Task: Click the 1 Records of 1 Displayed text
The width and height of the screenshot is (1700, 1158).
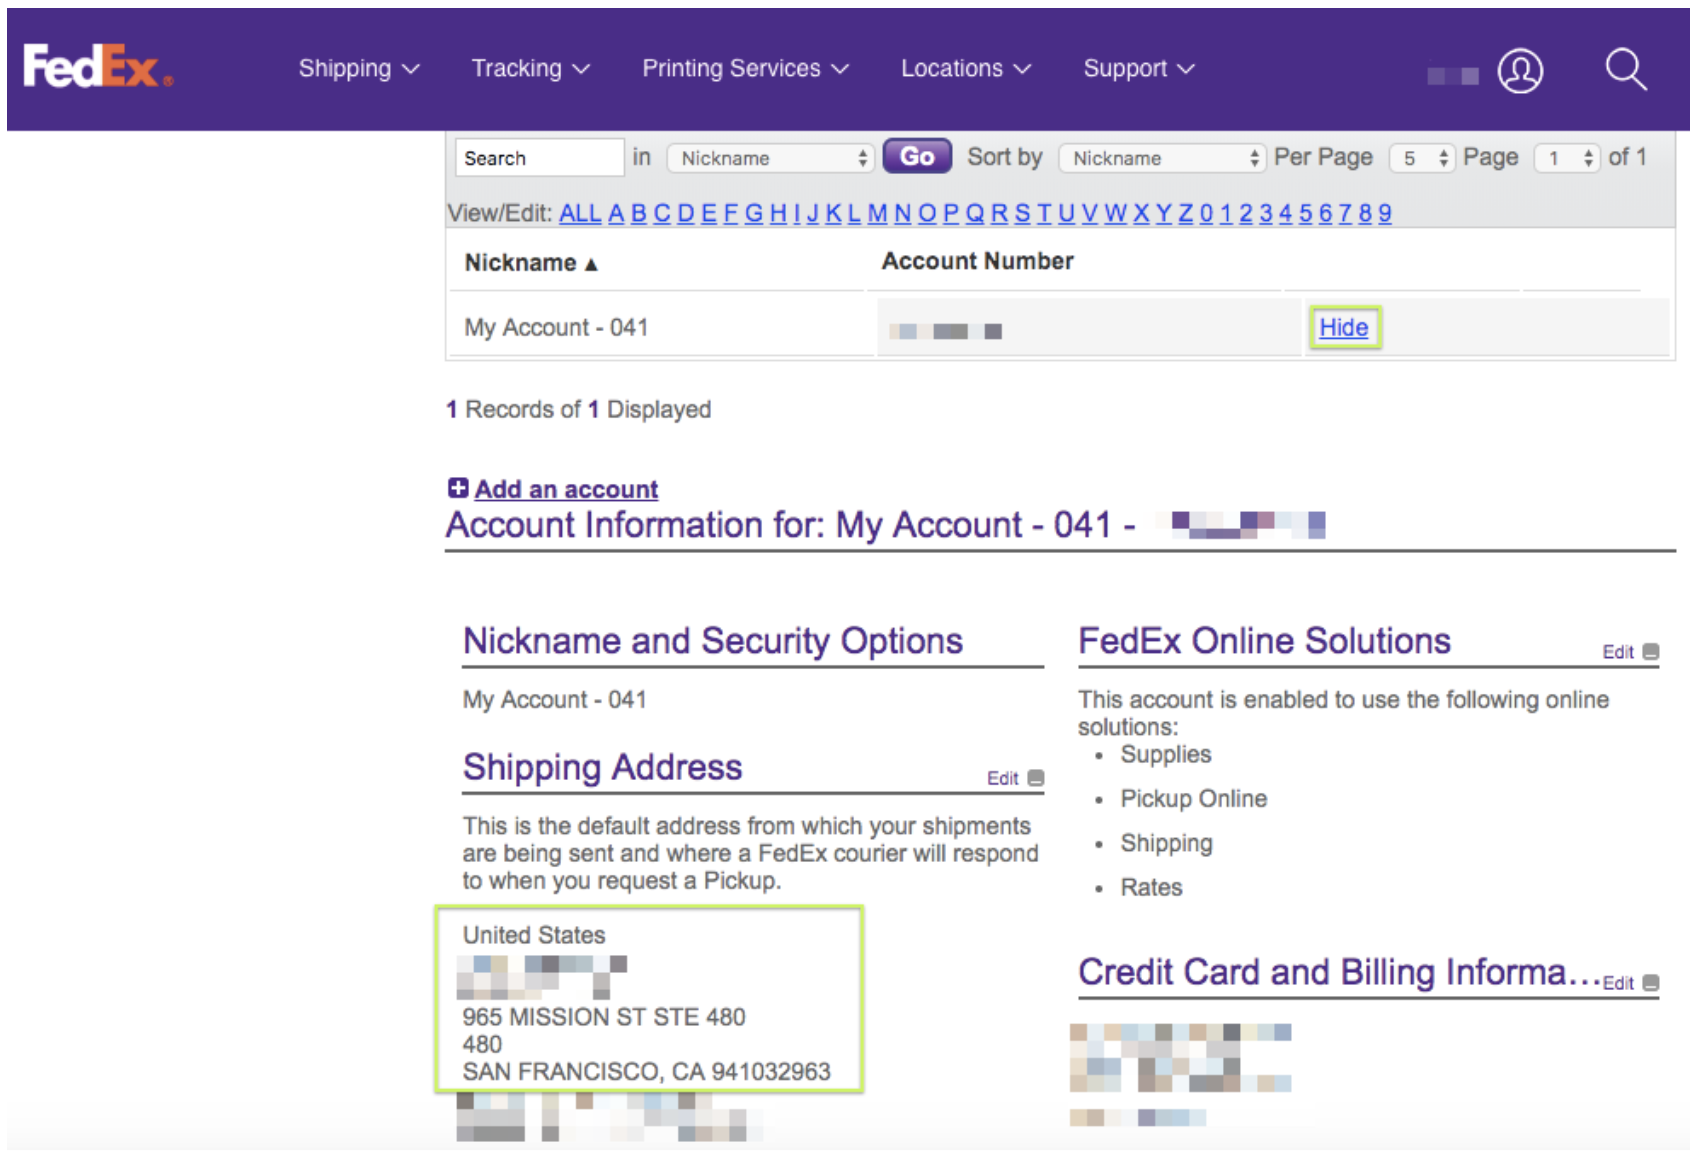Action: (578, 409)
